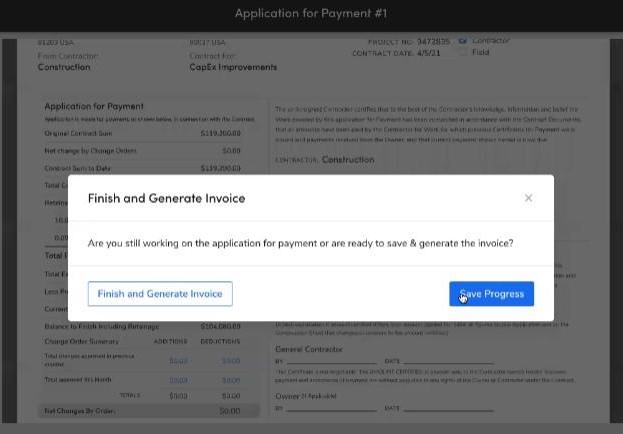Click the Contract Date value 4/5/21
The image size is (623, 434).
pyautogui.click(x=428, y=53)
